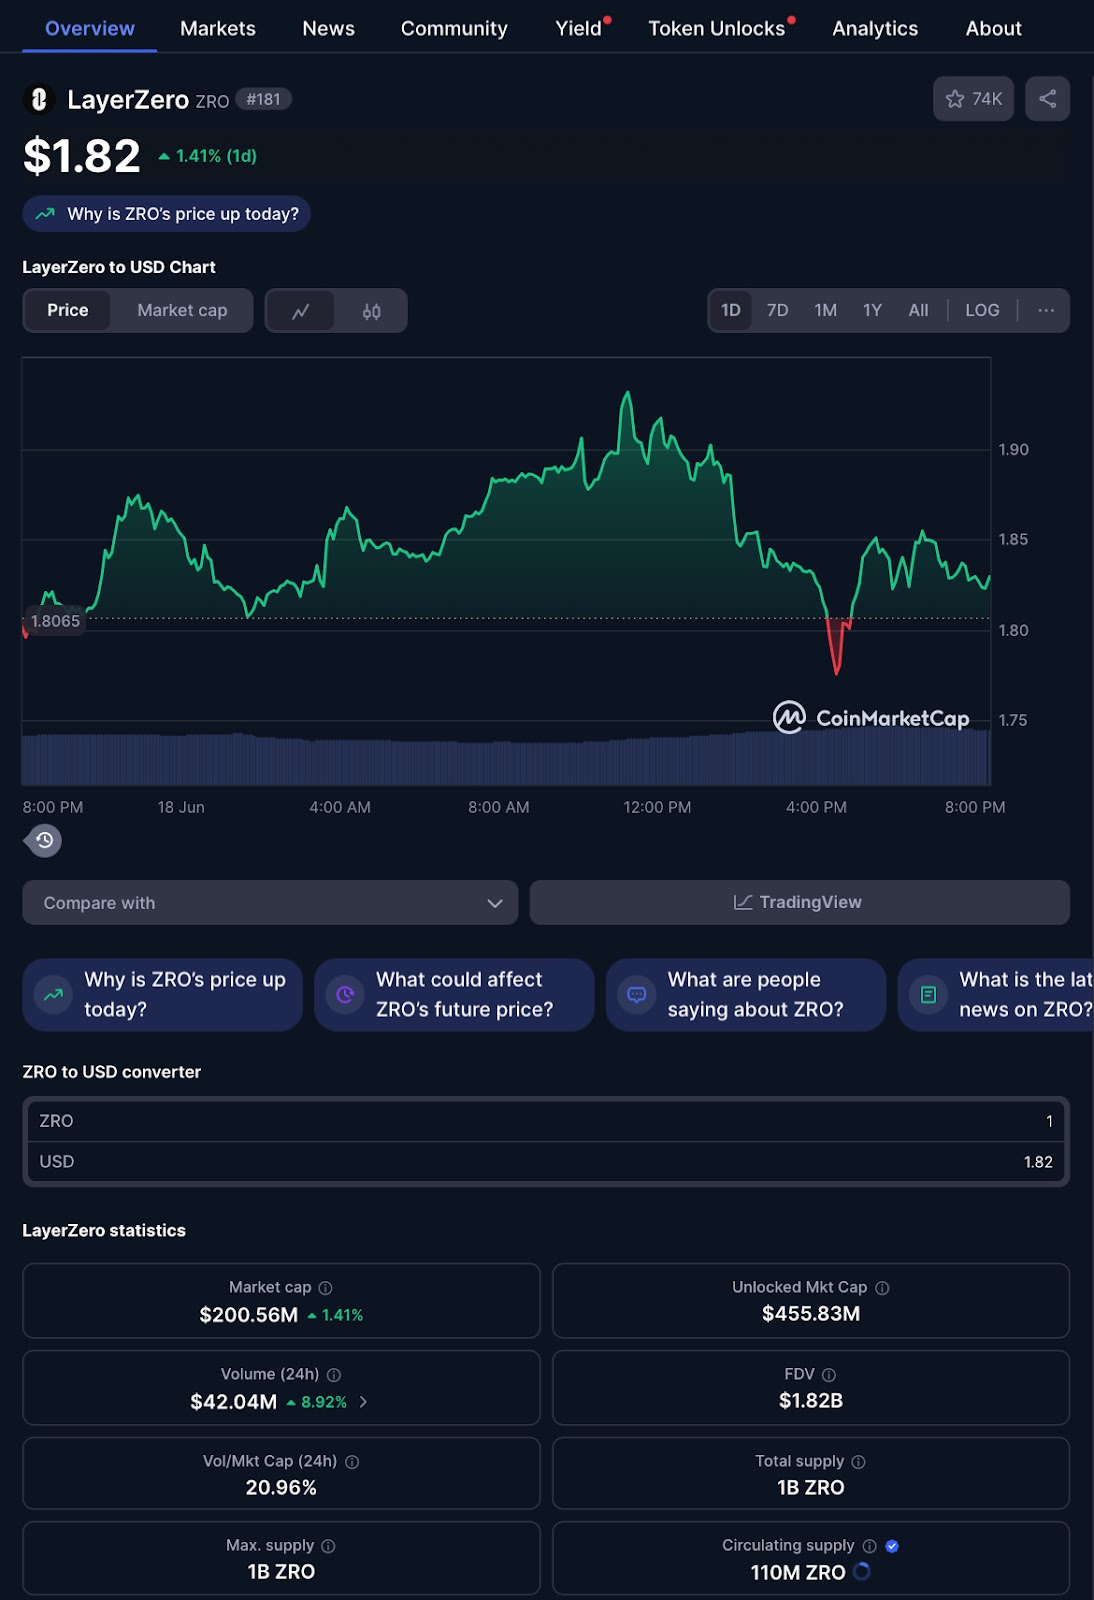Click Vol/Mkt Cap (24h) info icon
1094x1600 pixels.
pos(352,1462)
